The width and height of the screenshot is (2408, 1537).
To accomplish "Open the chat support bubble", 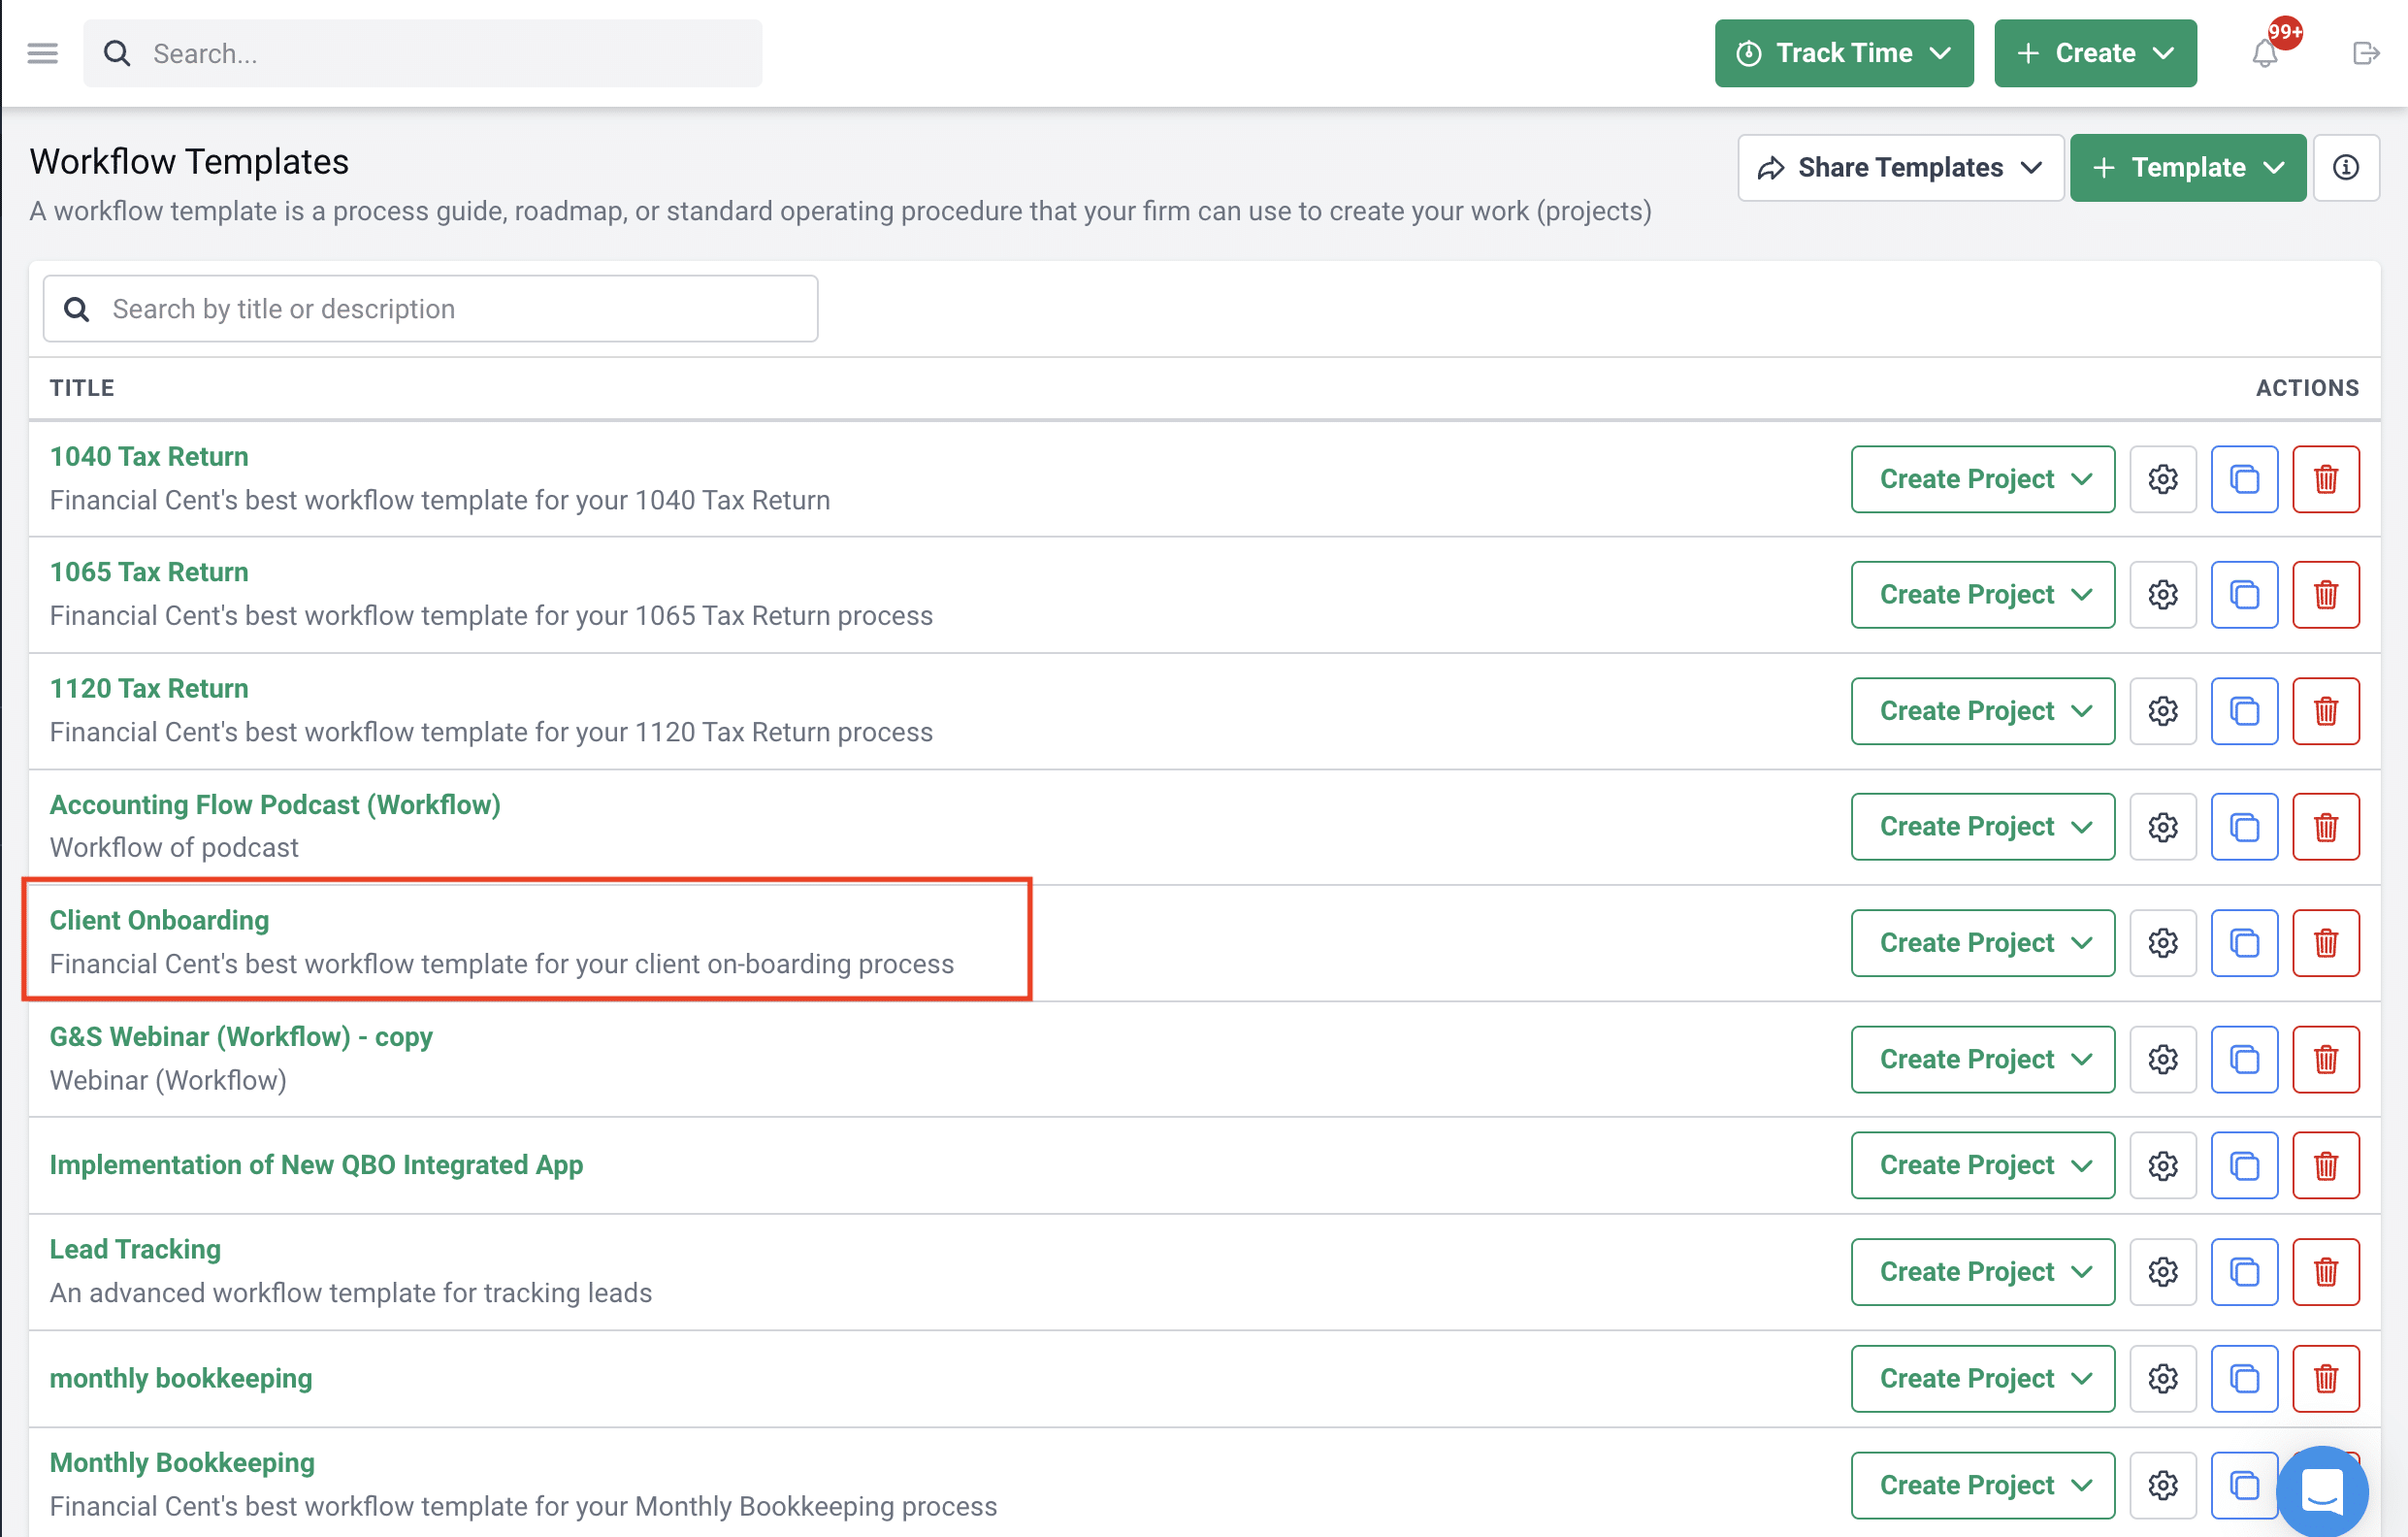I will tap(2322, 1491).
